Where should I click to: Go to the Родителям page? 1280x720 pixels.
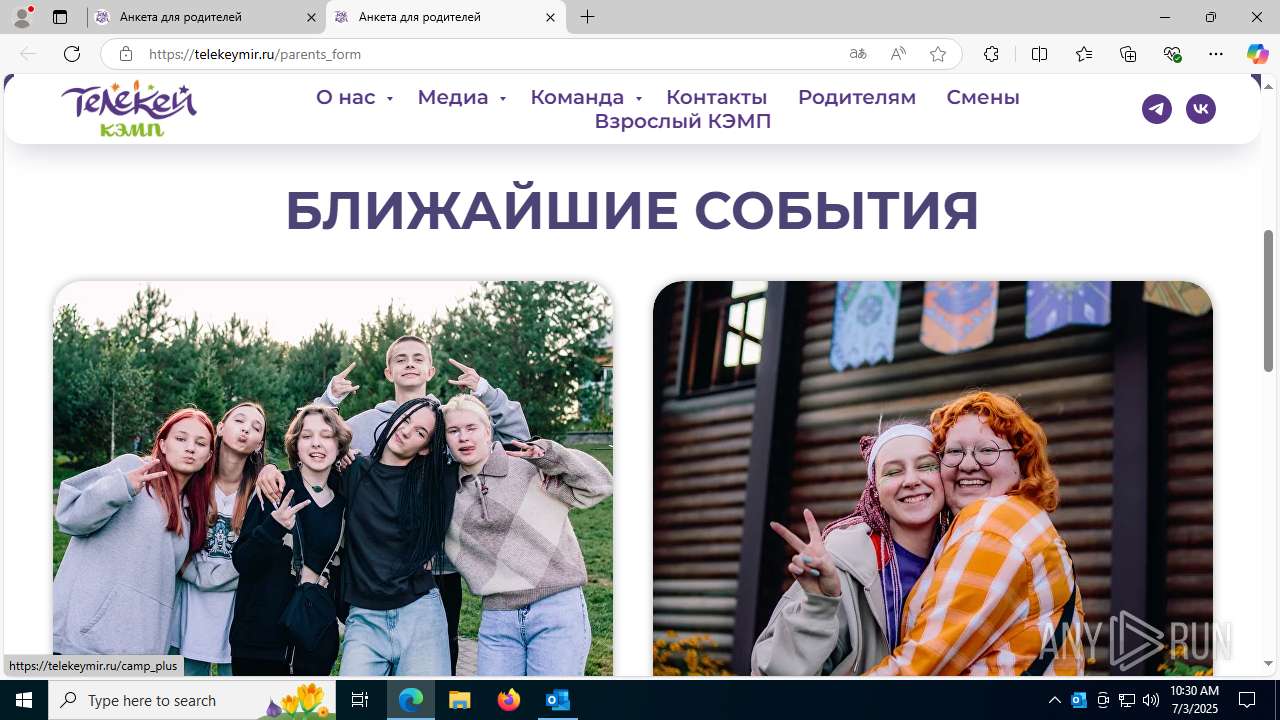click(857, 97)
